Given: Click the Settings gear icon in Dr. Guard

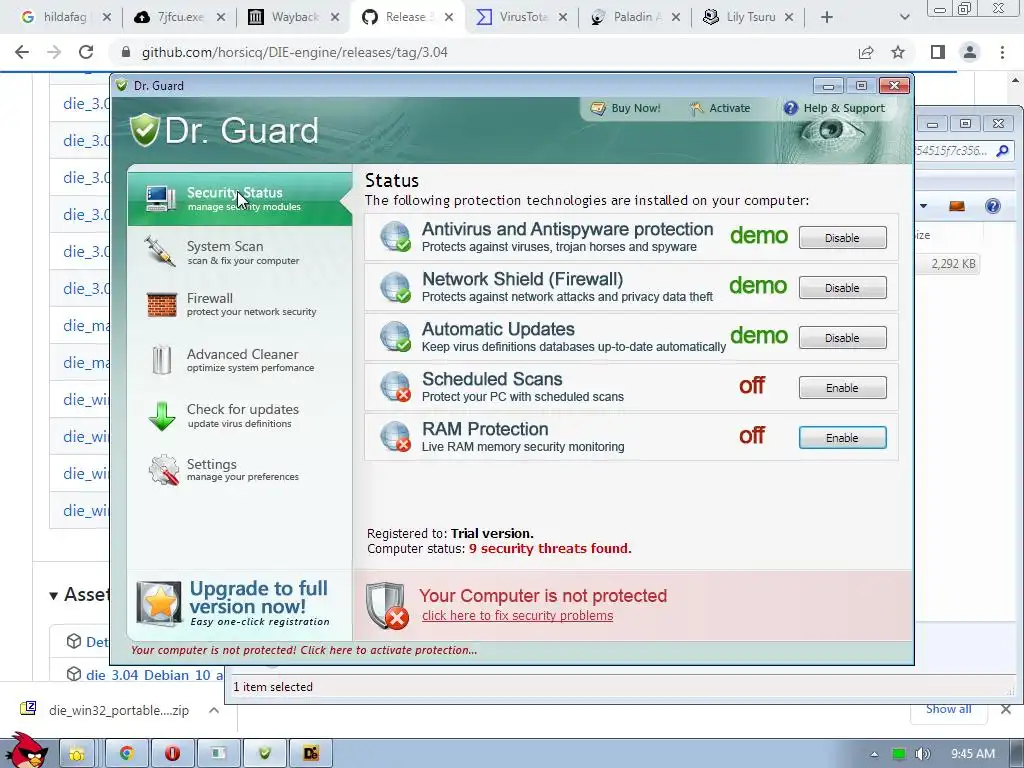Looking at the screenshot, I should pyautogui.click(x=163, y=470).
